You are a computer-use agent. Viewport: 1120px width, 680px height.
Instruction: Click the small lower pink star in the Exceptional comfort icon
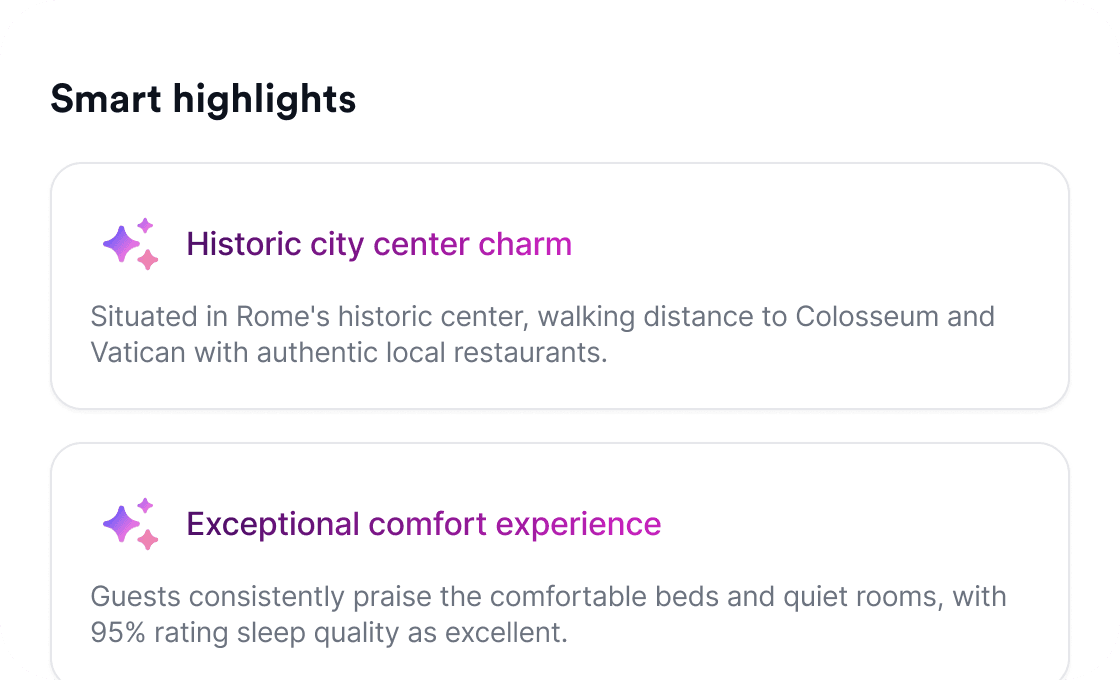point(147,540)
